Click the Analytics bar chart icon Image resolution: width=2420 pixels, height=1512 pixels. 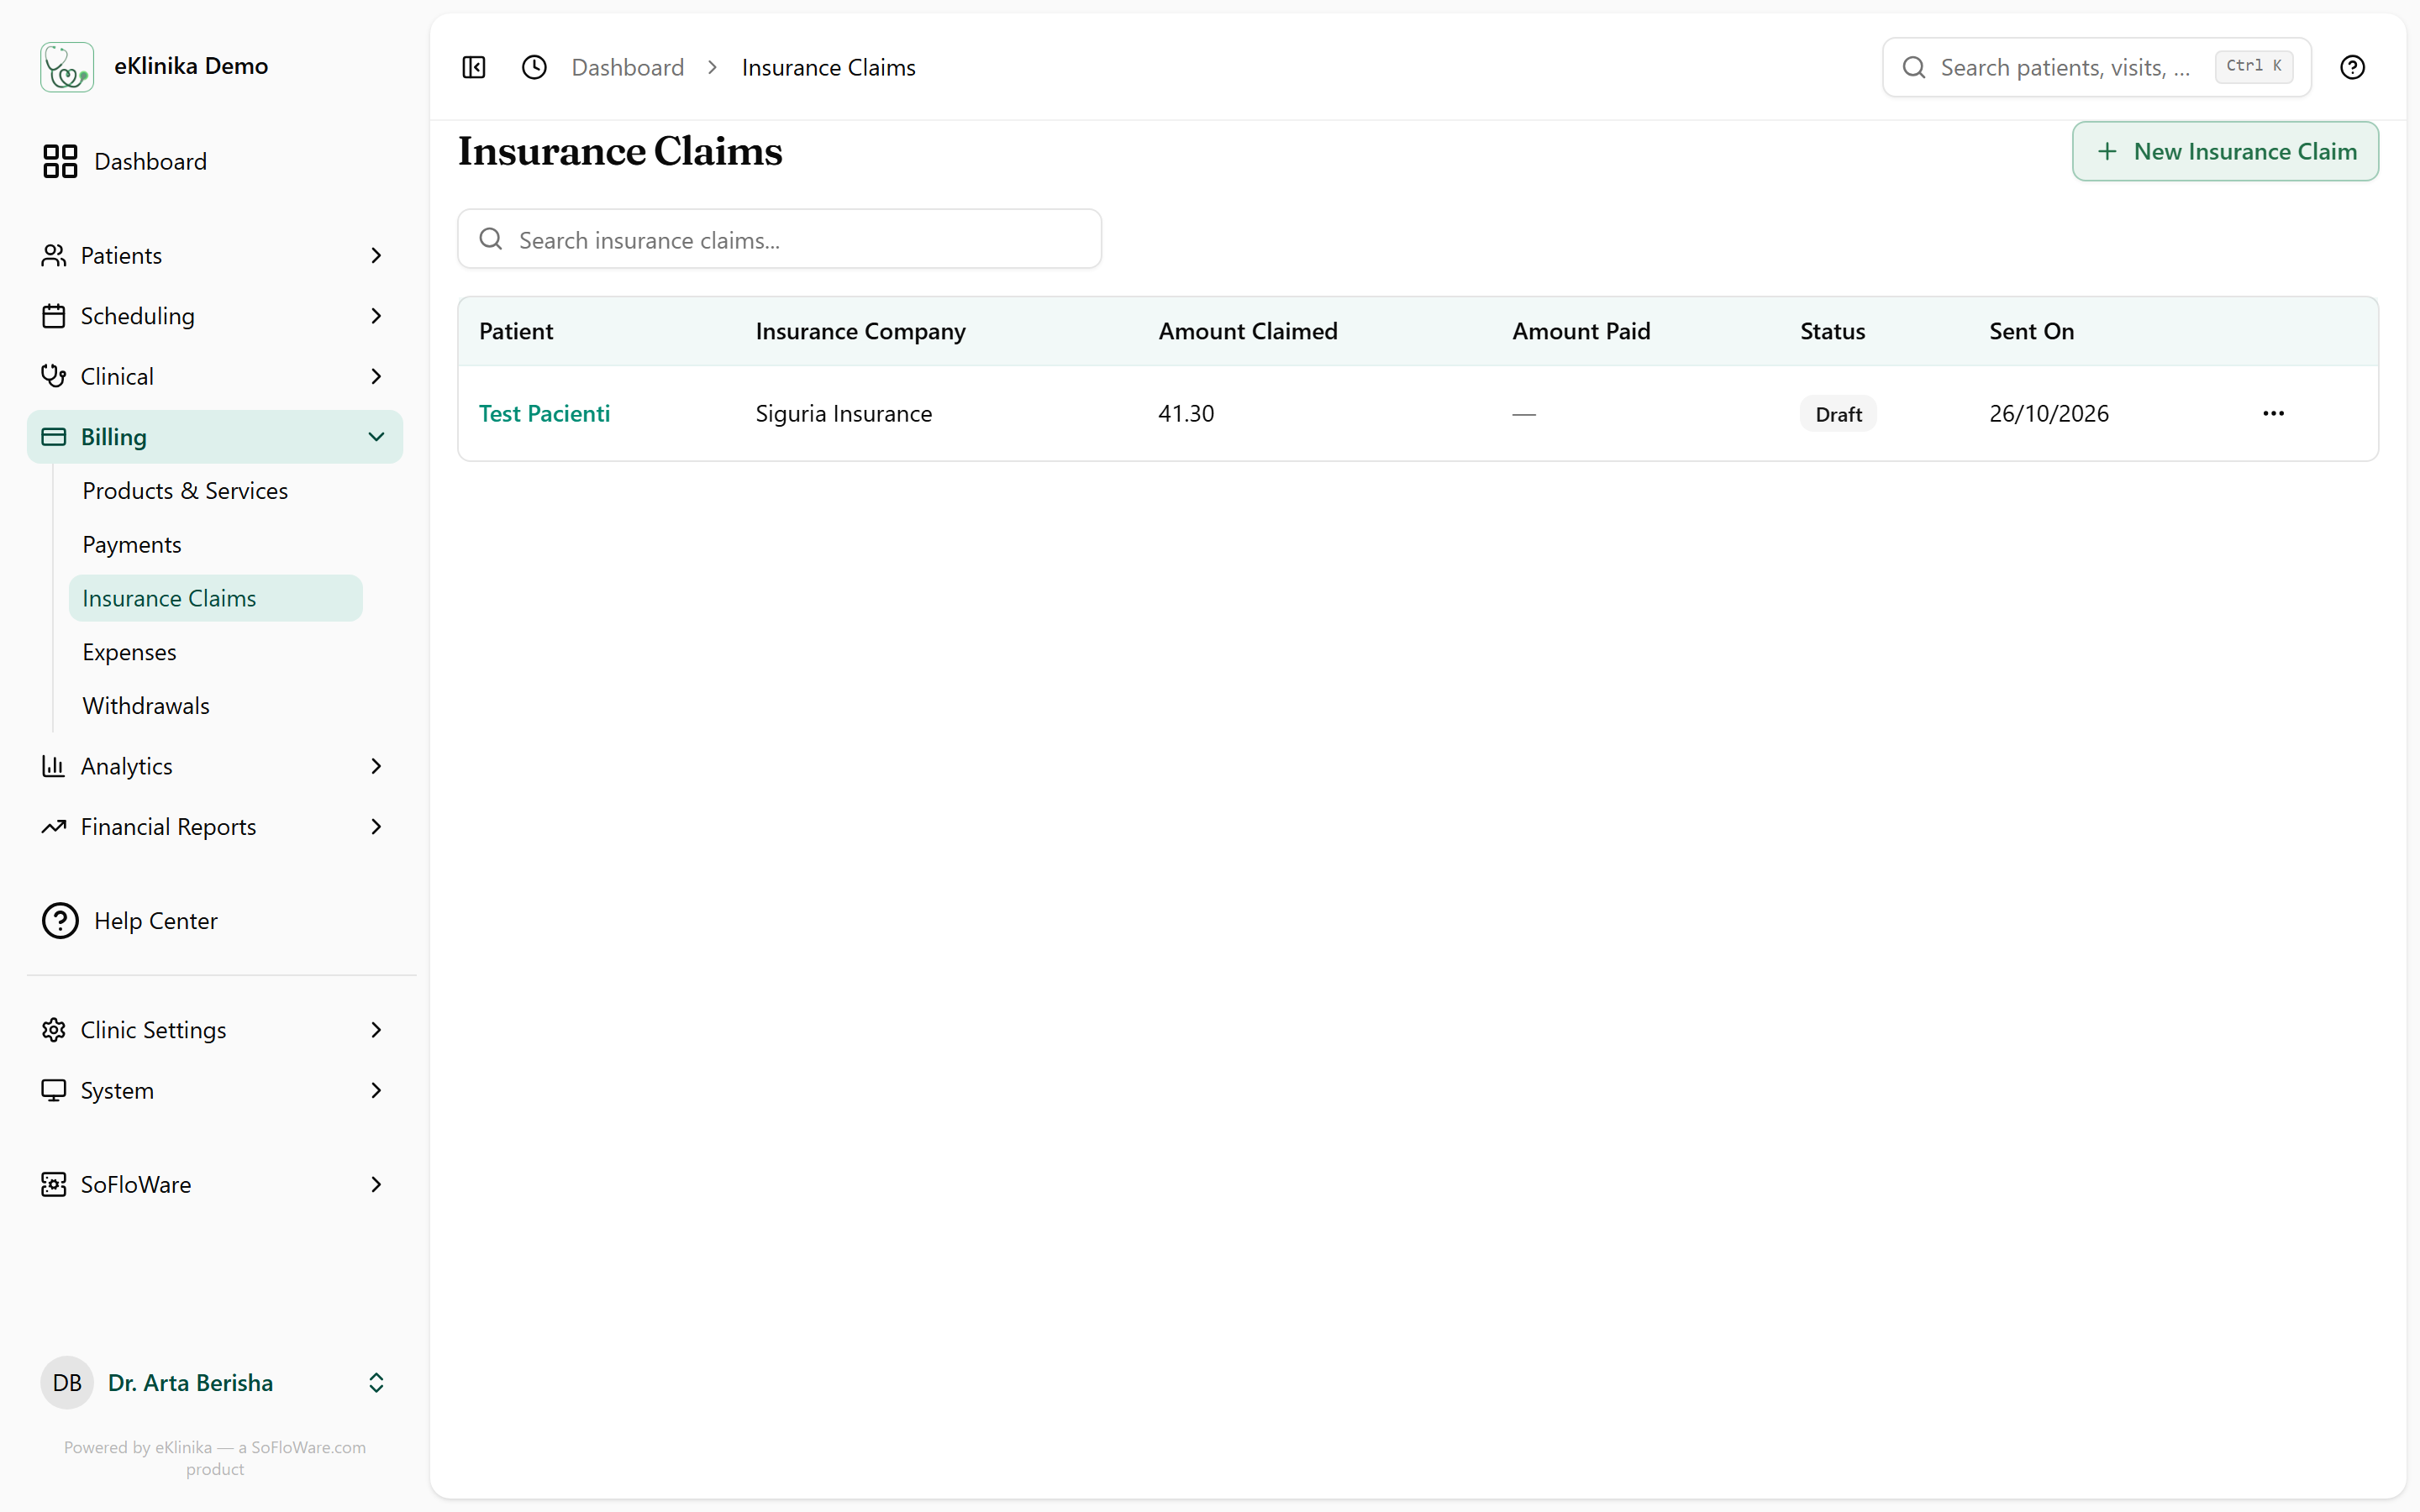(54, 766)
